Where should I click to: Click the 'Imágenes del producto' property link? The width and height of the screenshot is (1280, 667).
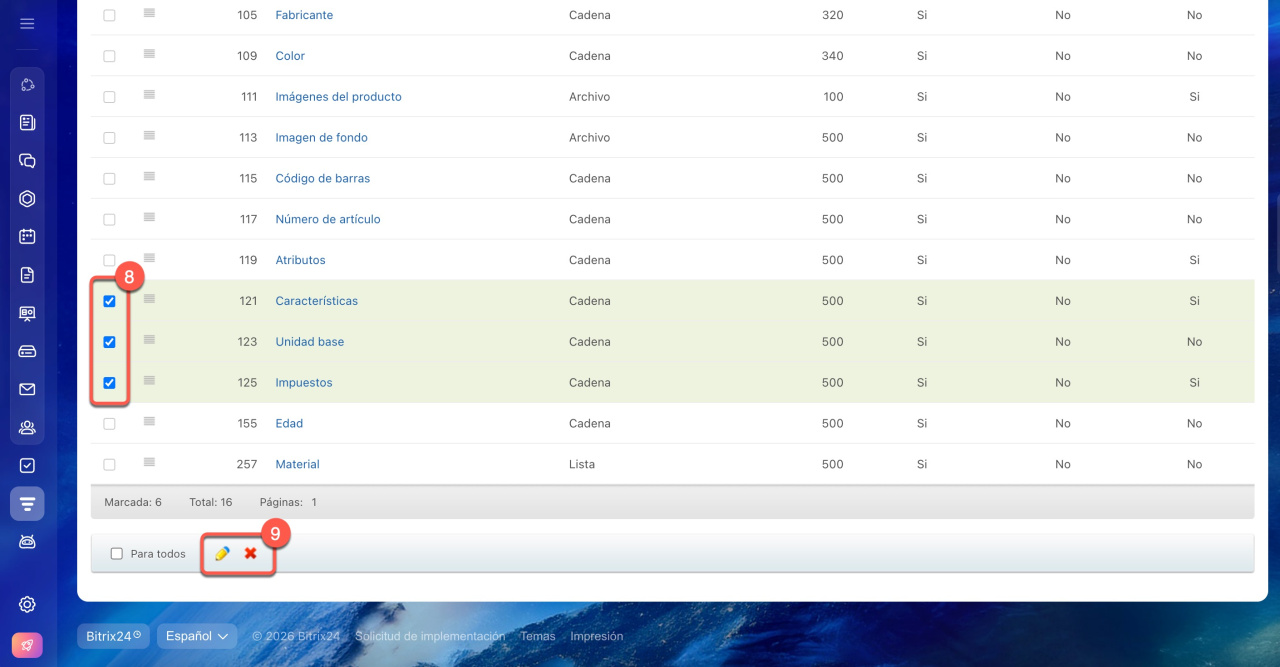pyautogui.click(x=338, y=97)
